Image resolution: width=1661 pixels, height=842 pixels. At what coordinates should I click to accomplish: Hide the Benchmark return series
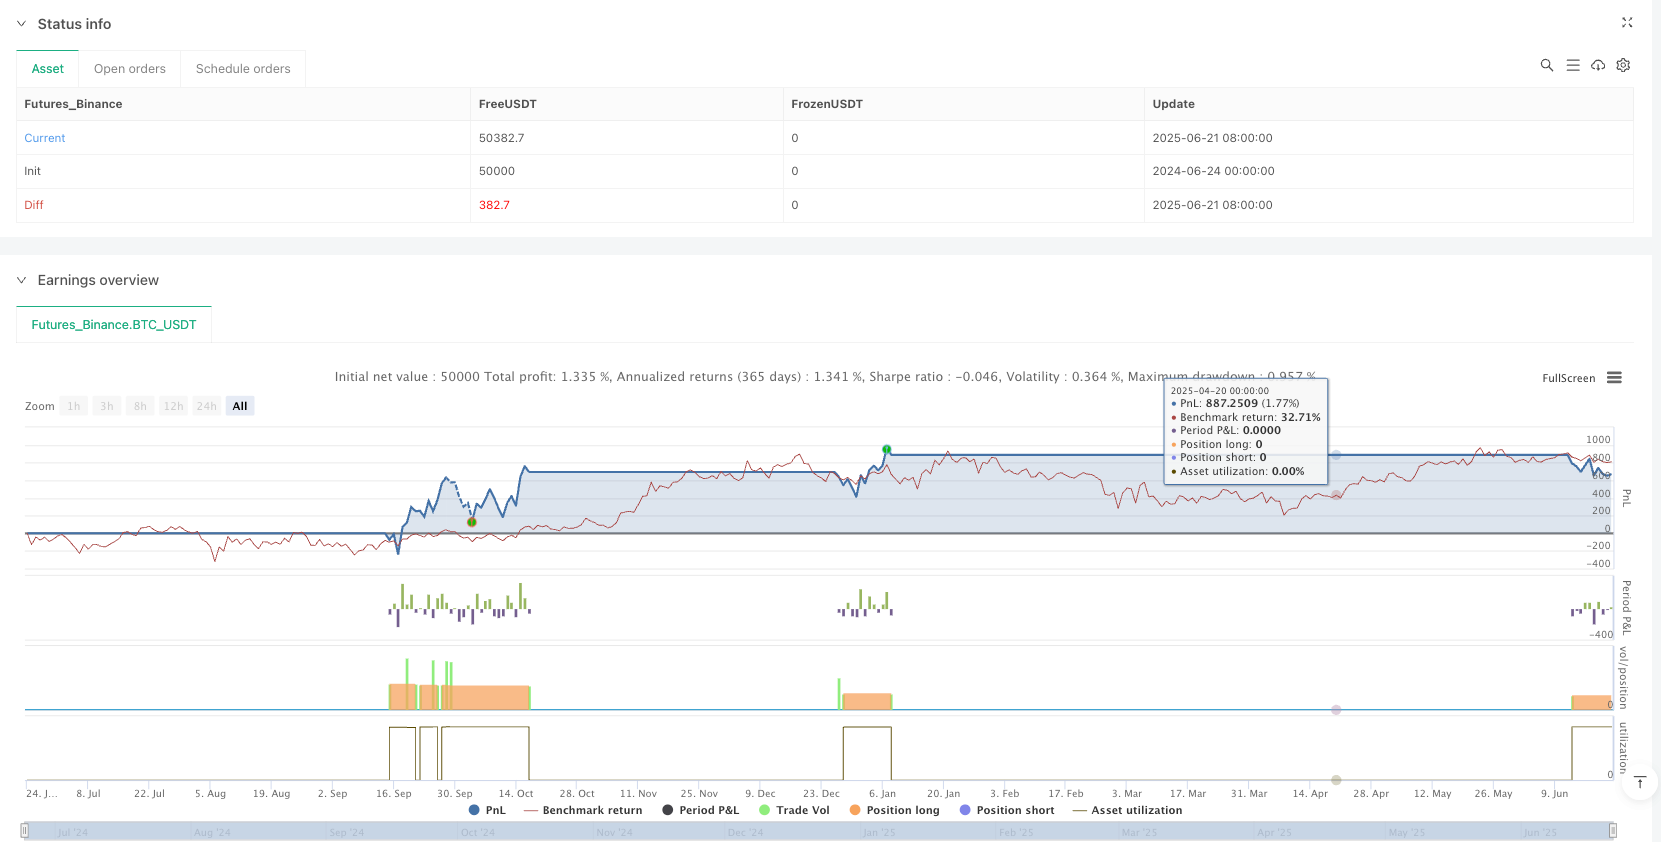click(x=583, y=810)
